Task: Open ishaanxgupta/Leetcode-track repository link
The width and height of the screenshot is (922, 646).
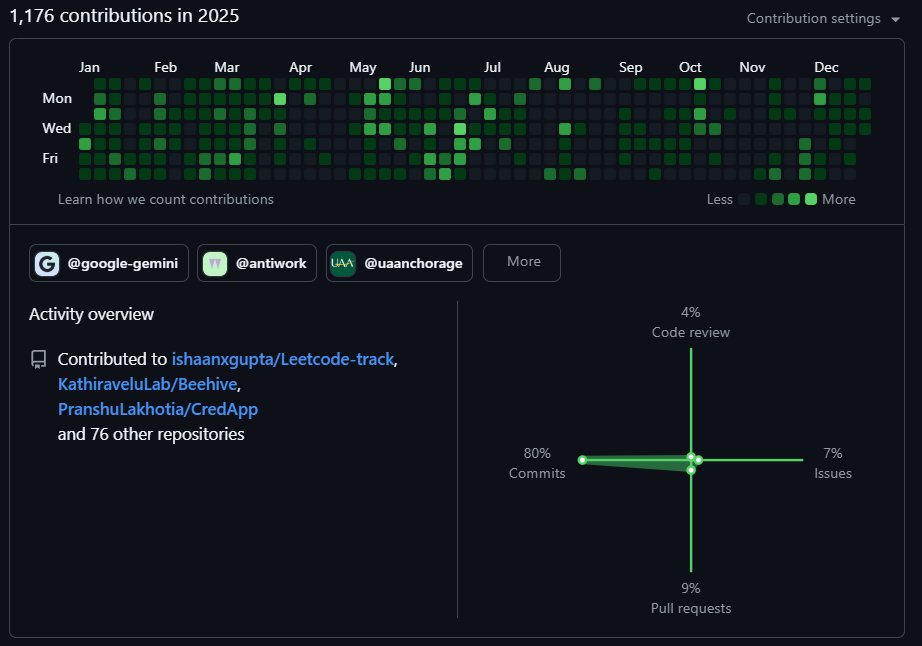Action: tap(283, 359)
